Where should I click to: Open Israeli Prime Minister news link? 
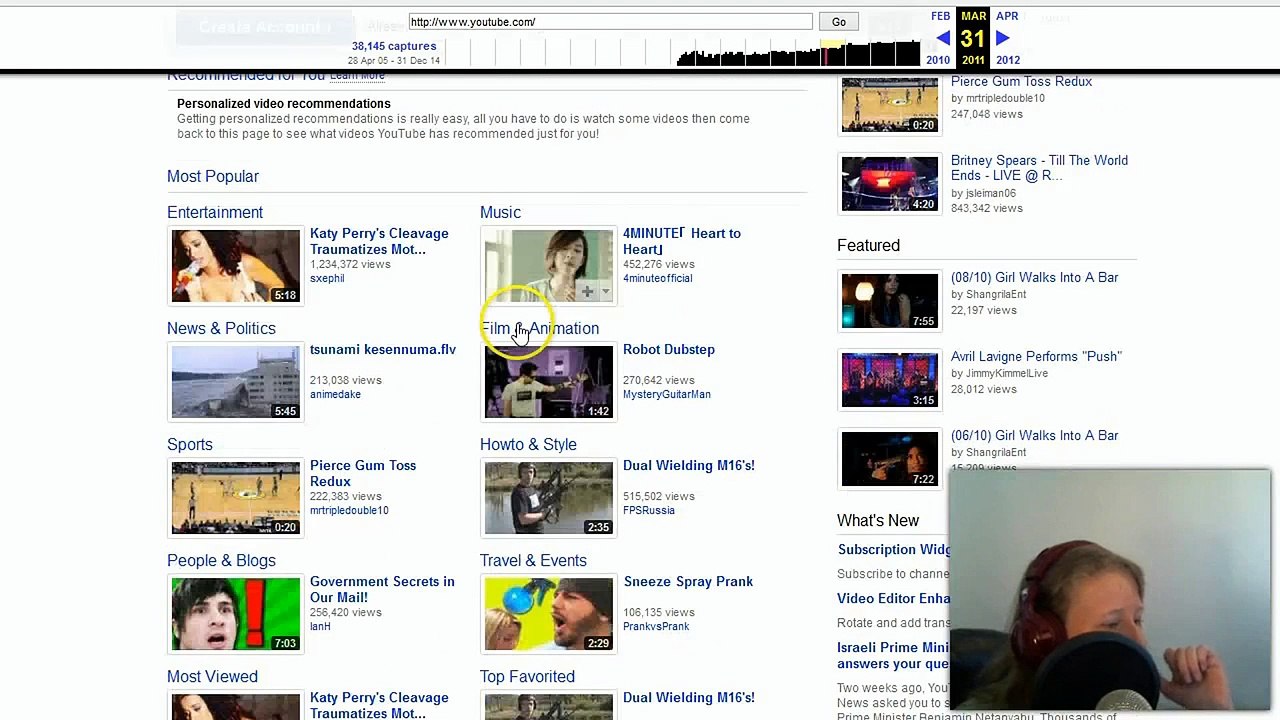[893, 655]
